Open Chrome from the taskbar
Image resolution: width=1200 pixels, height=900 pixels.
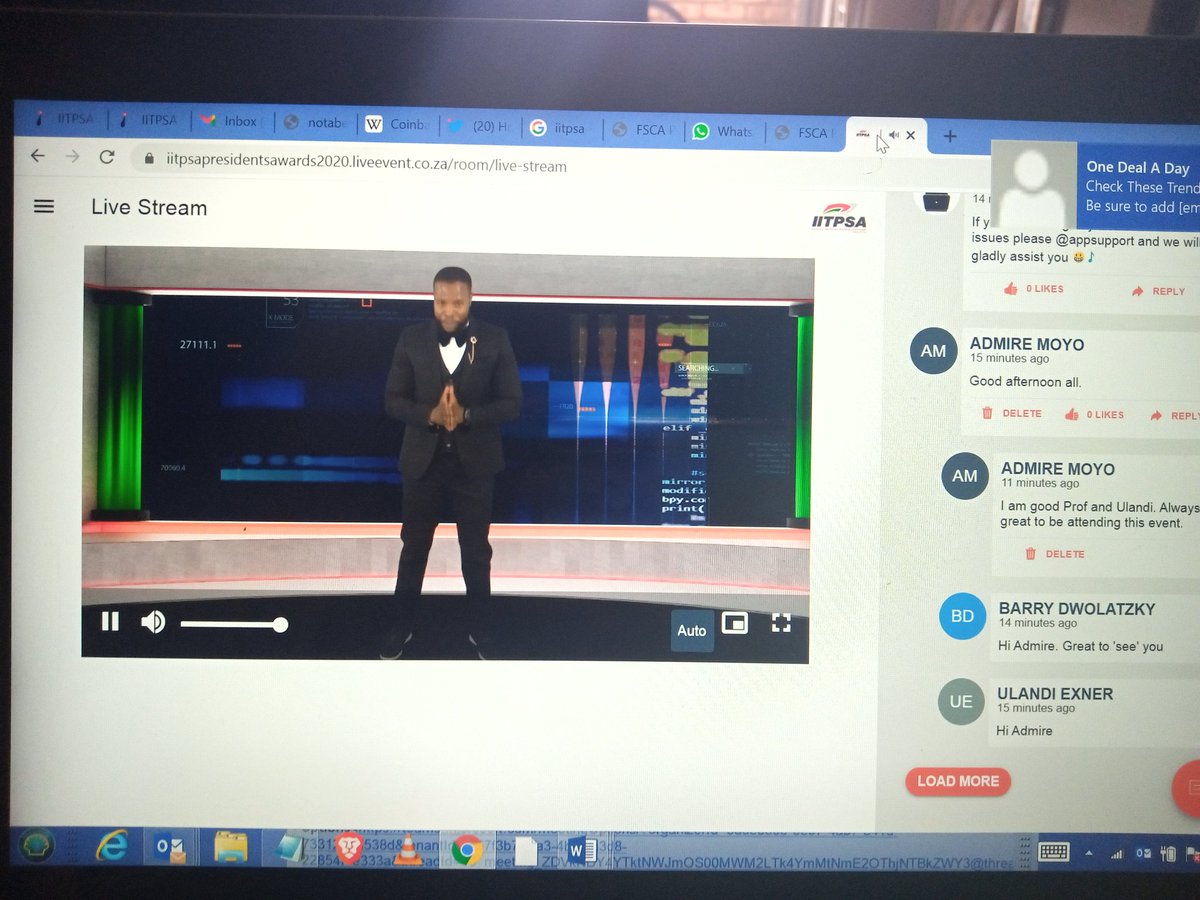(466, 851)
